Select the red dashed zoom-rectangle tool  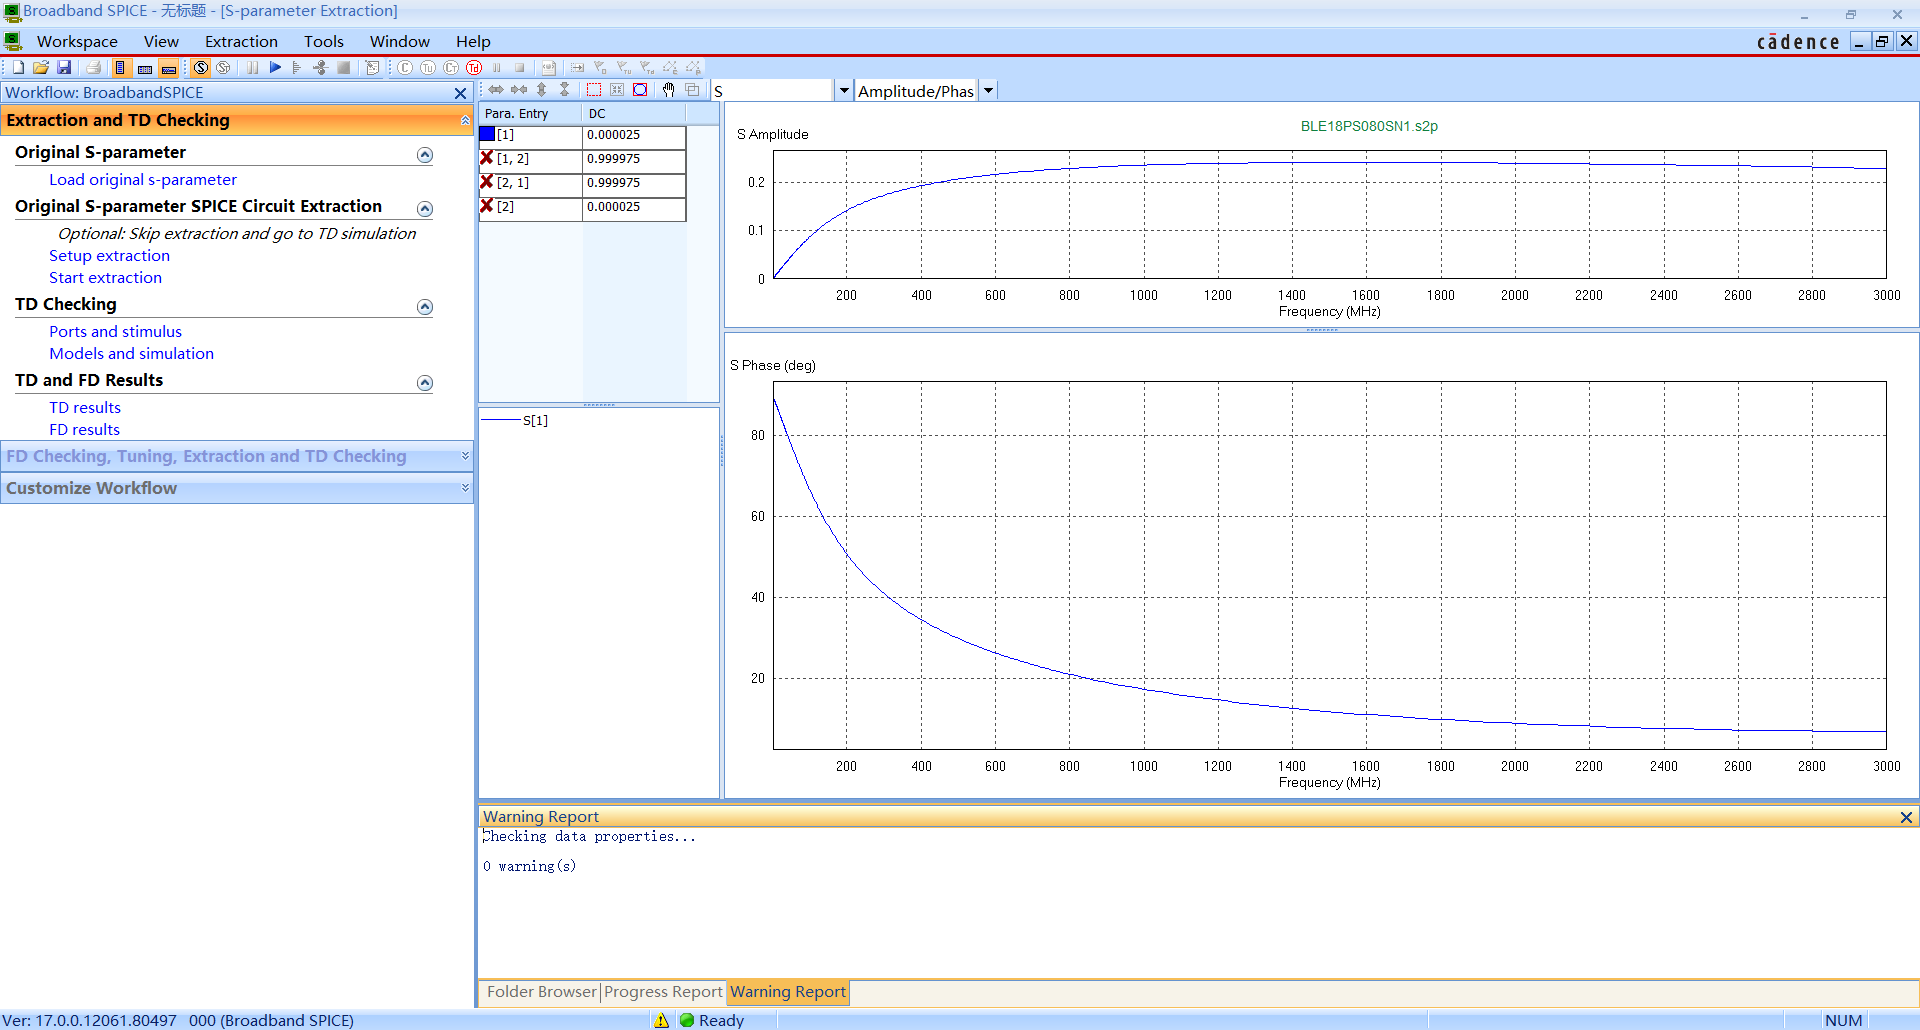coord(594,90)
